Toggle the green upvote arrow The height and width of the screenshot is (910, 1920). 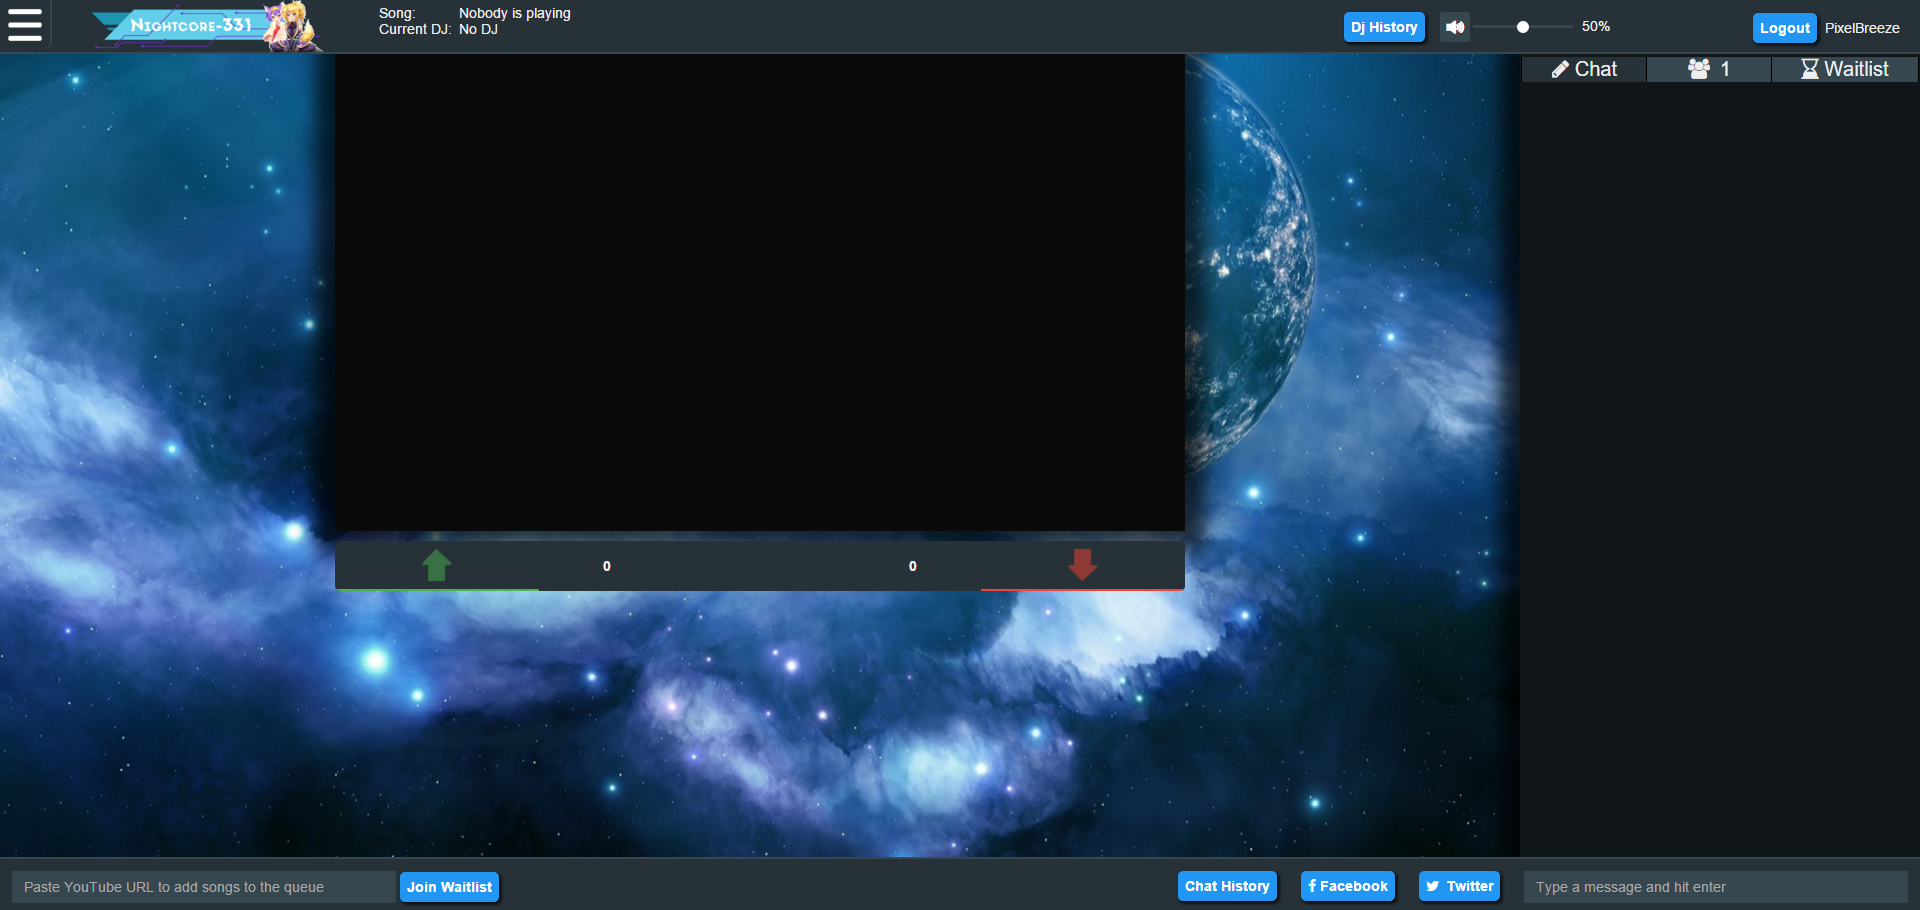point(436,565)
